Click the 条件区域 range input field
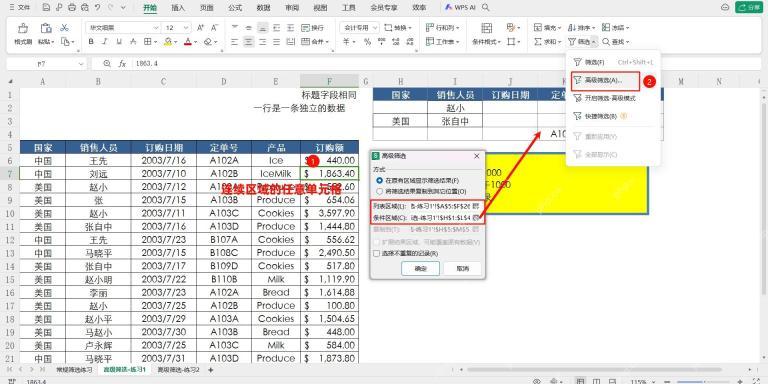The width and height of the screenshot is (768, 384). 440,217
